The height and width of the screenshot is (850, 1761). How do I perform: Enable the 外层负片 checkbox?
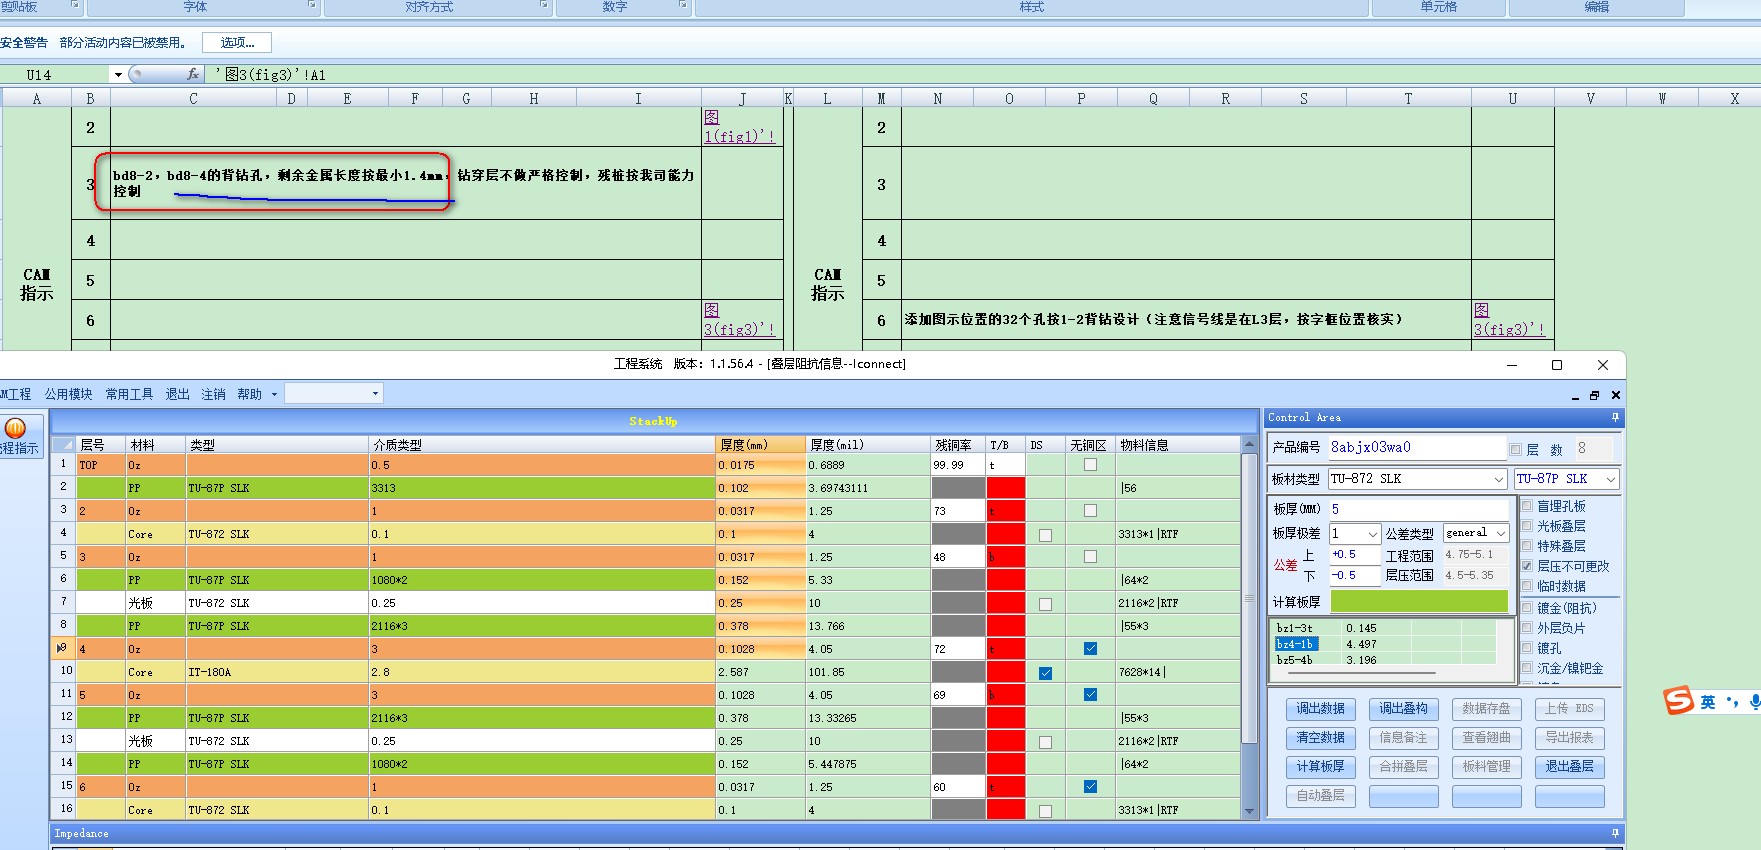[1527, 628]
